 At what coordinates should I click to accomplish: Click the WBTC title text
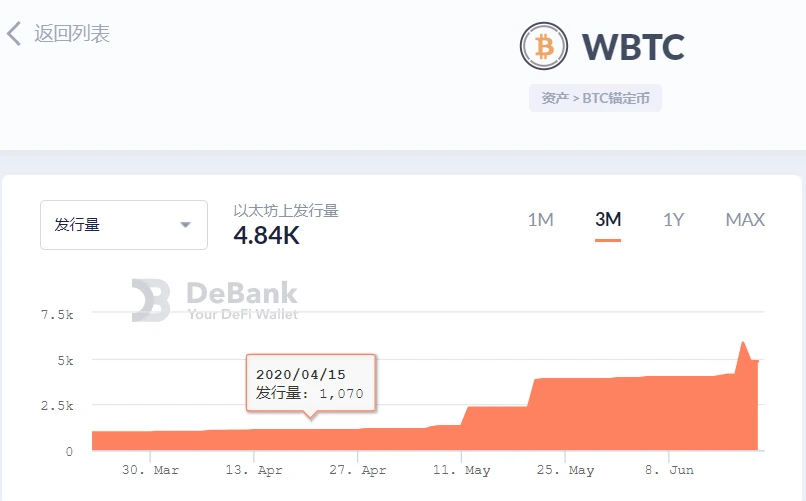click(x=633, y=47)
